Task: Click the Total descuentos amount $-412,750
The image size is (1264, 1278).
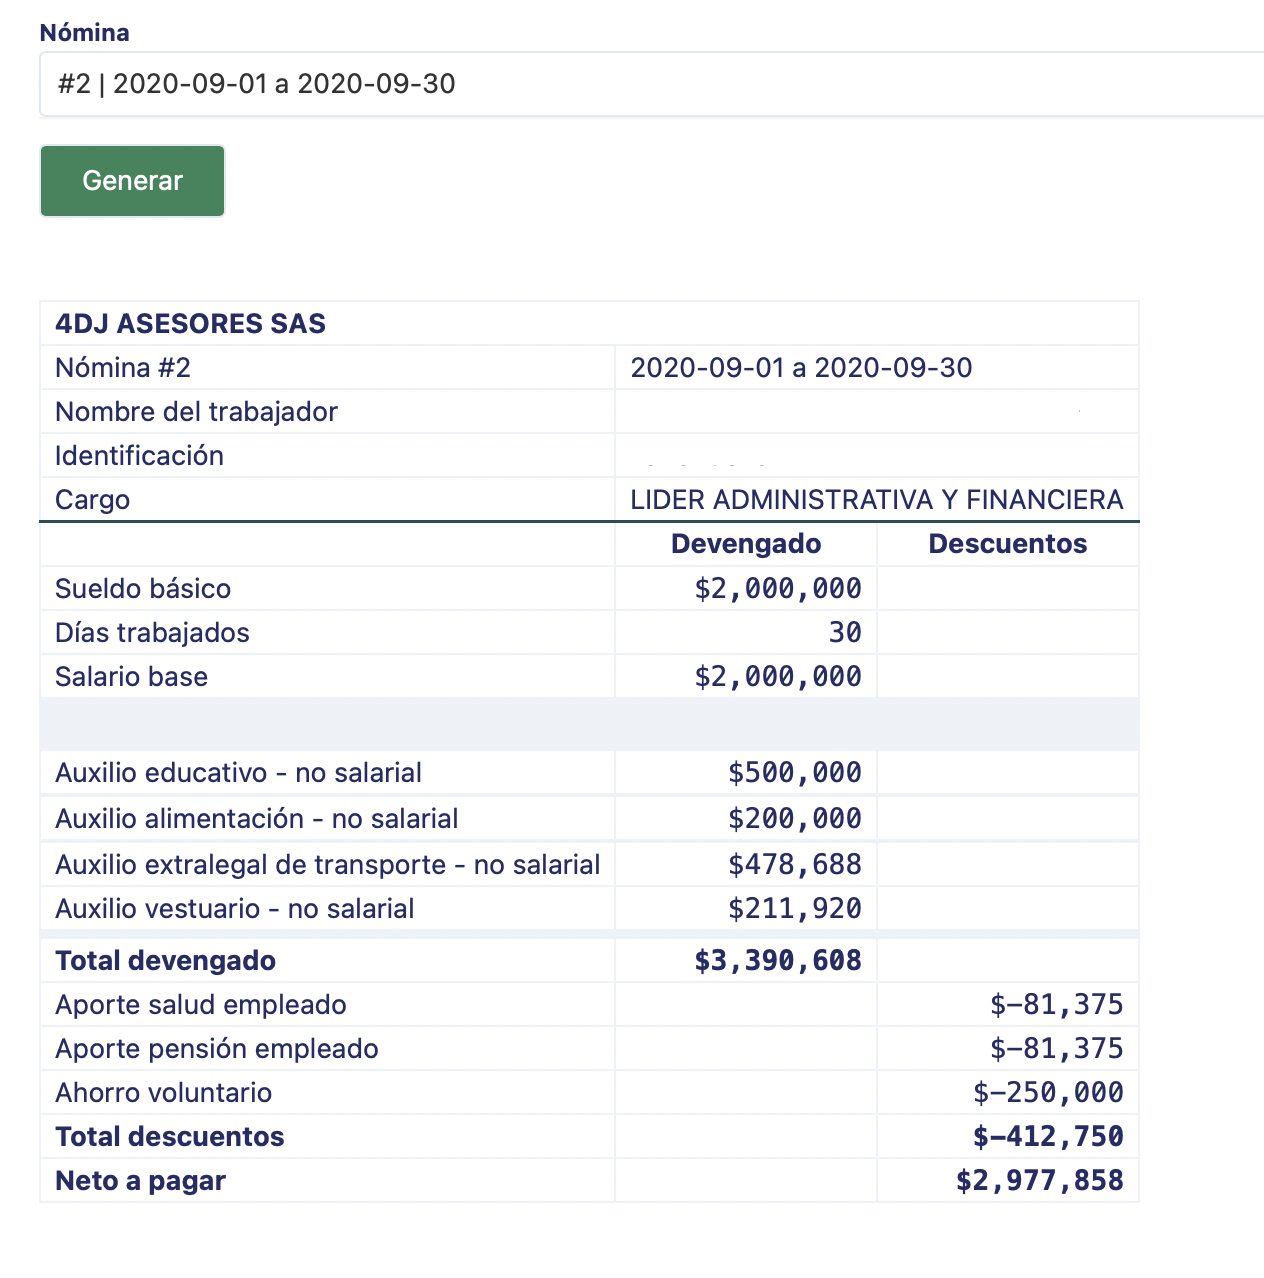Action: (1048, 1137)
